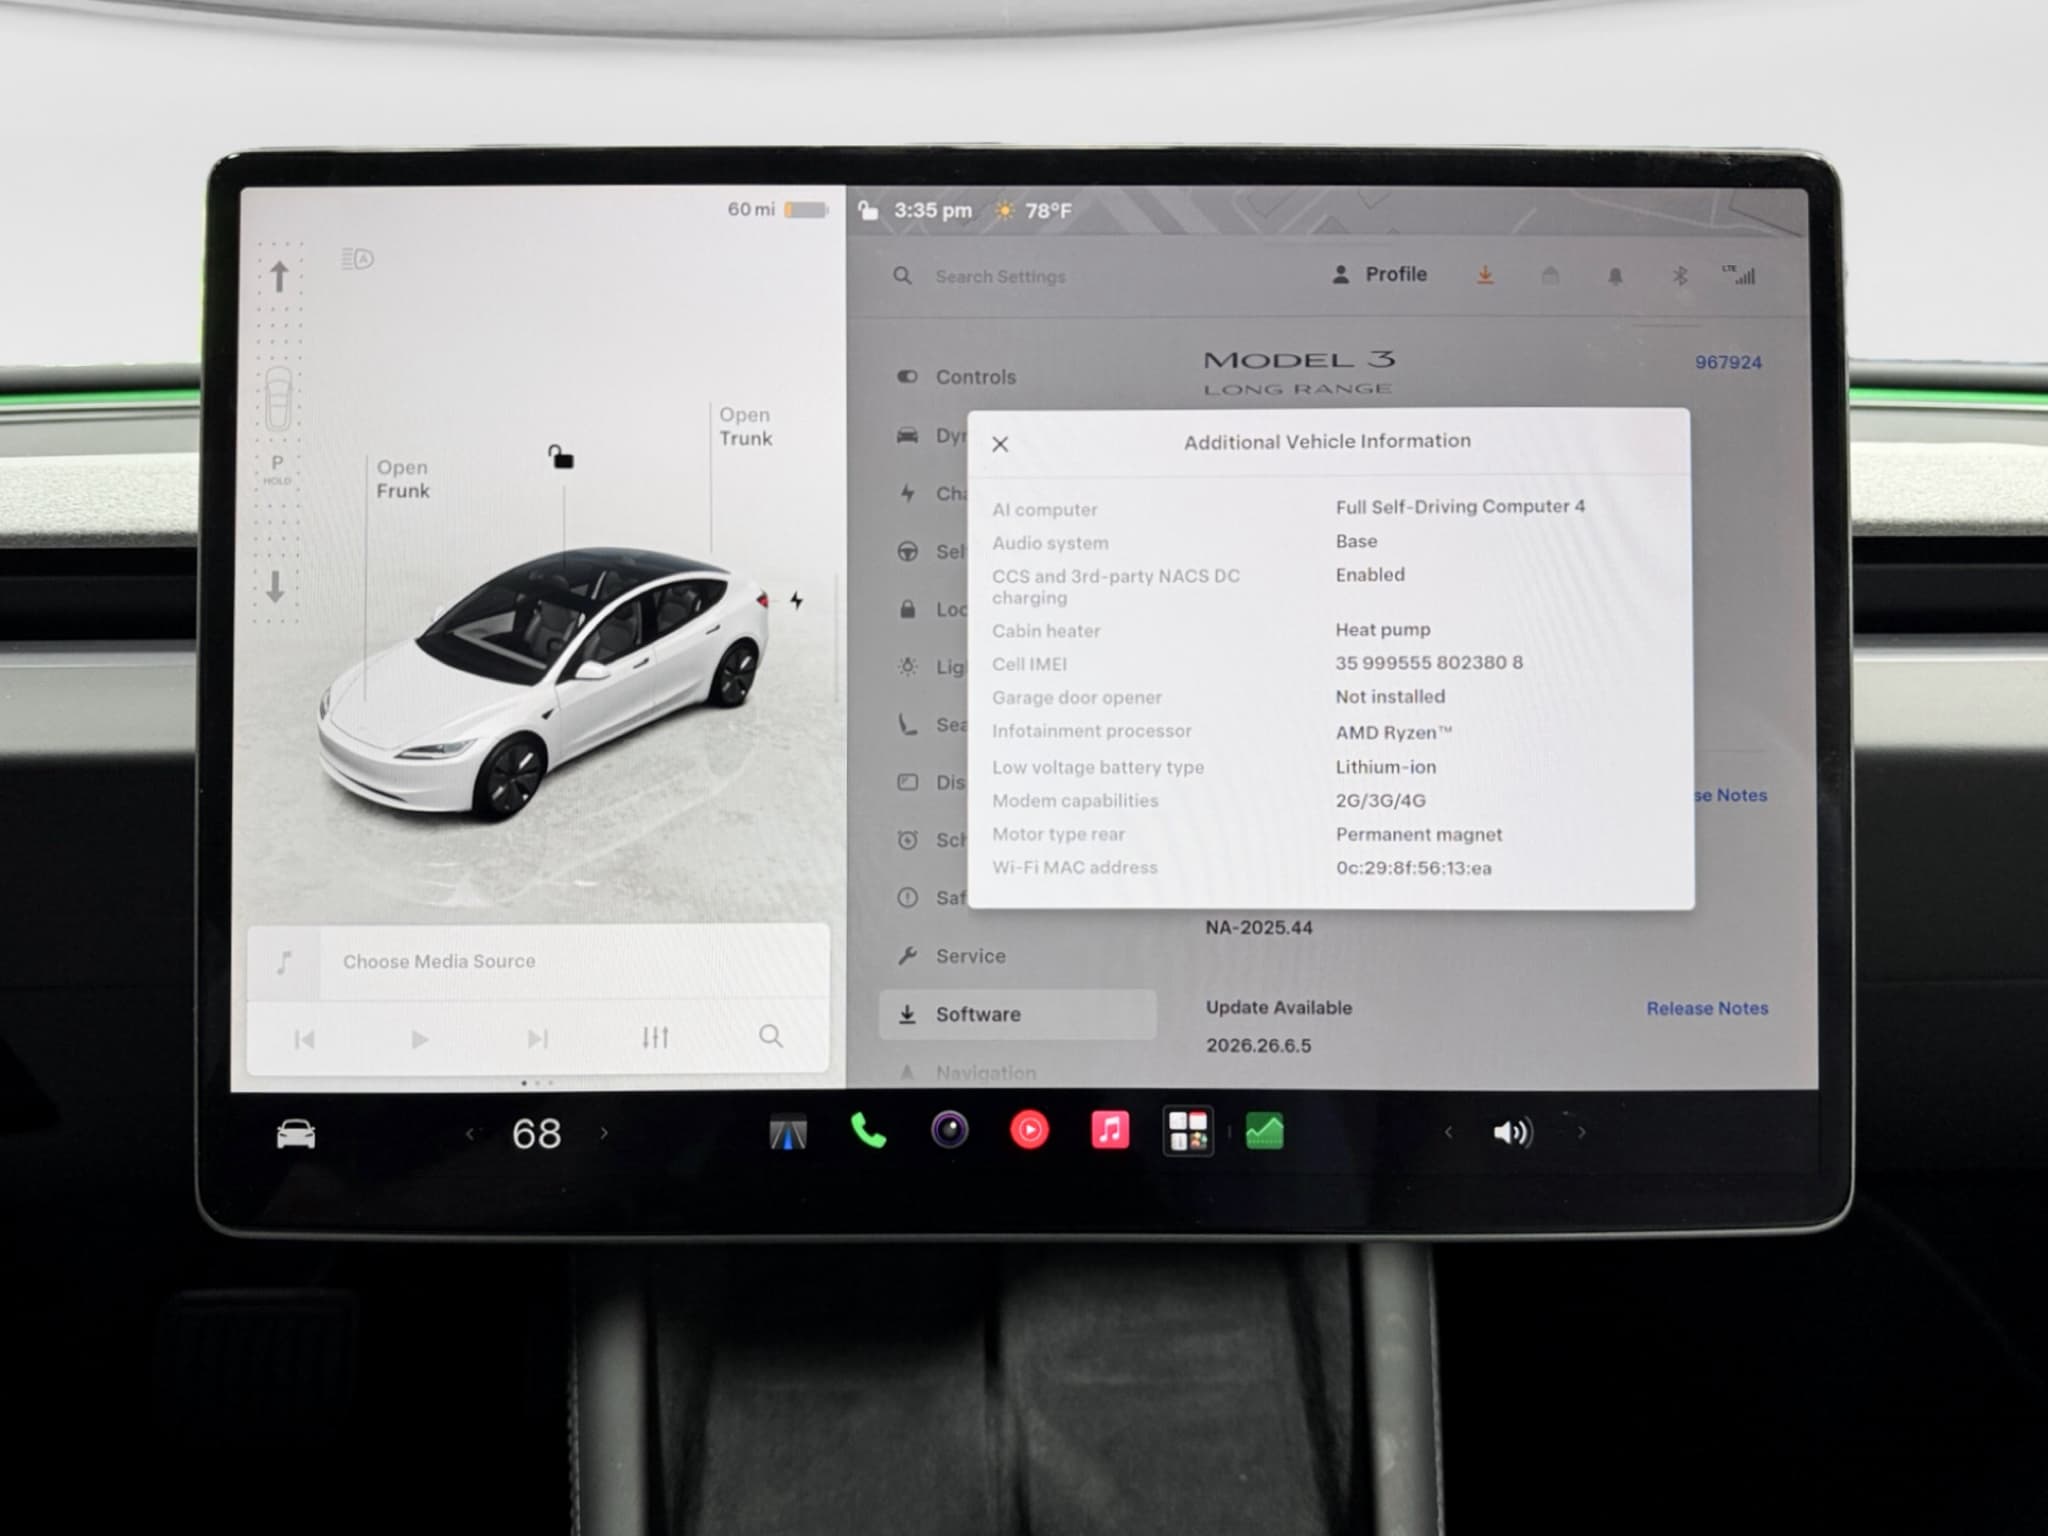Tap the LTE signal strength icon
The image size is (2048, 1536).
point(1739,274)
